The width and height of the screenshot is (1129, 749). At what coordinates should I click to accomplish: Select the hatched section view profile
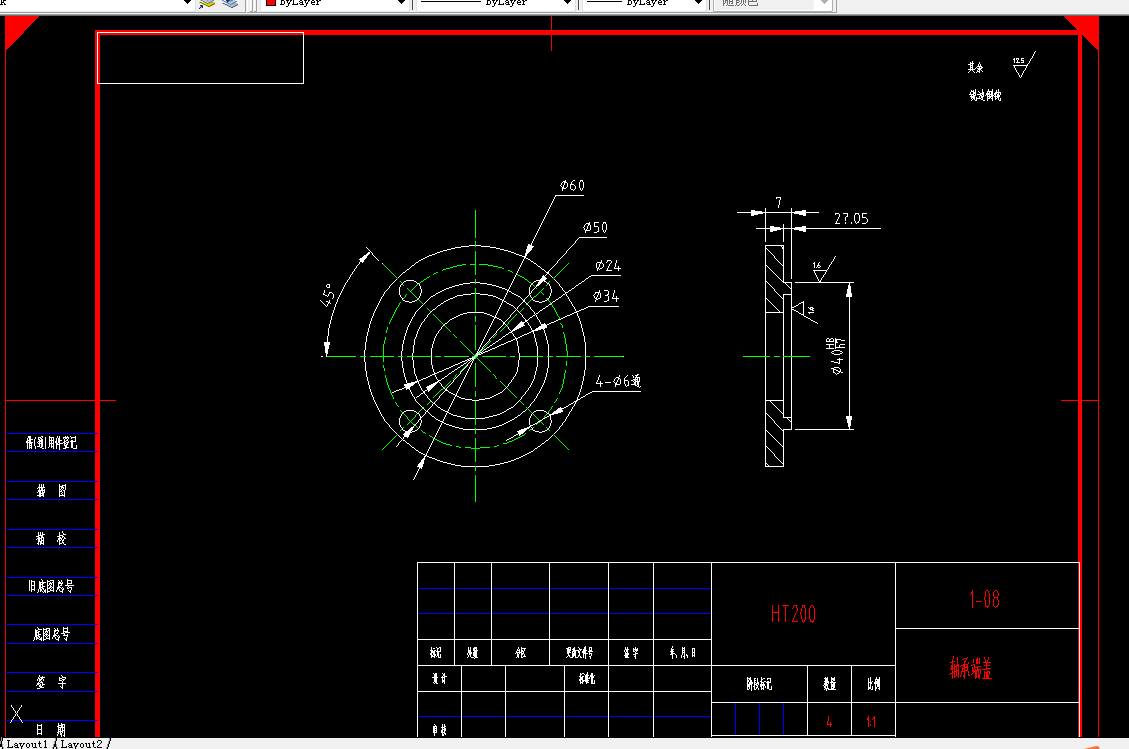click(x=778, y=356)
